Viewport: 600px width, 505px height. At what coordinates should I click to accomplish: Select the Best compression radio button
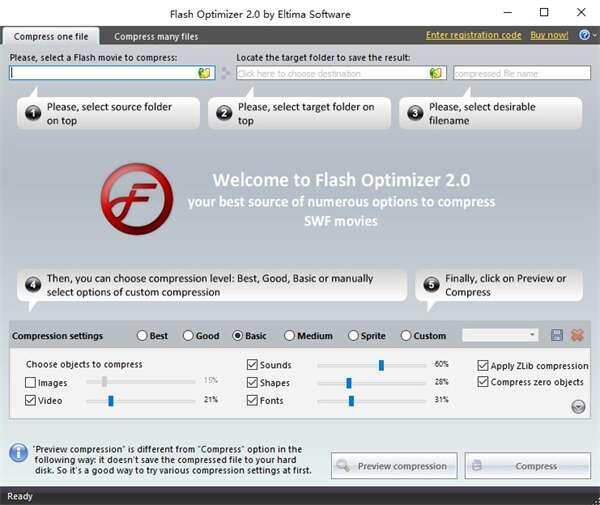[x=142, y=336]
